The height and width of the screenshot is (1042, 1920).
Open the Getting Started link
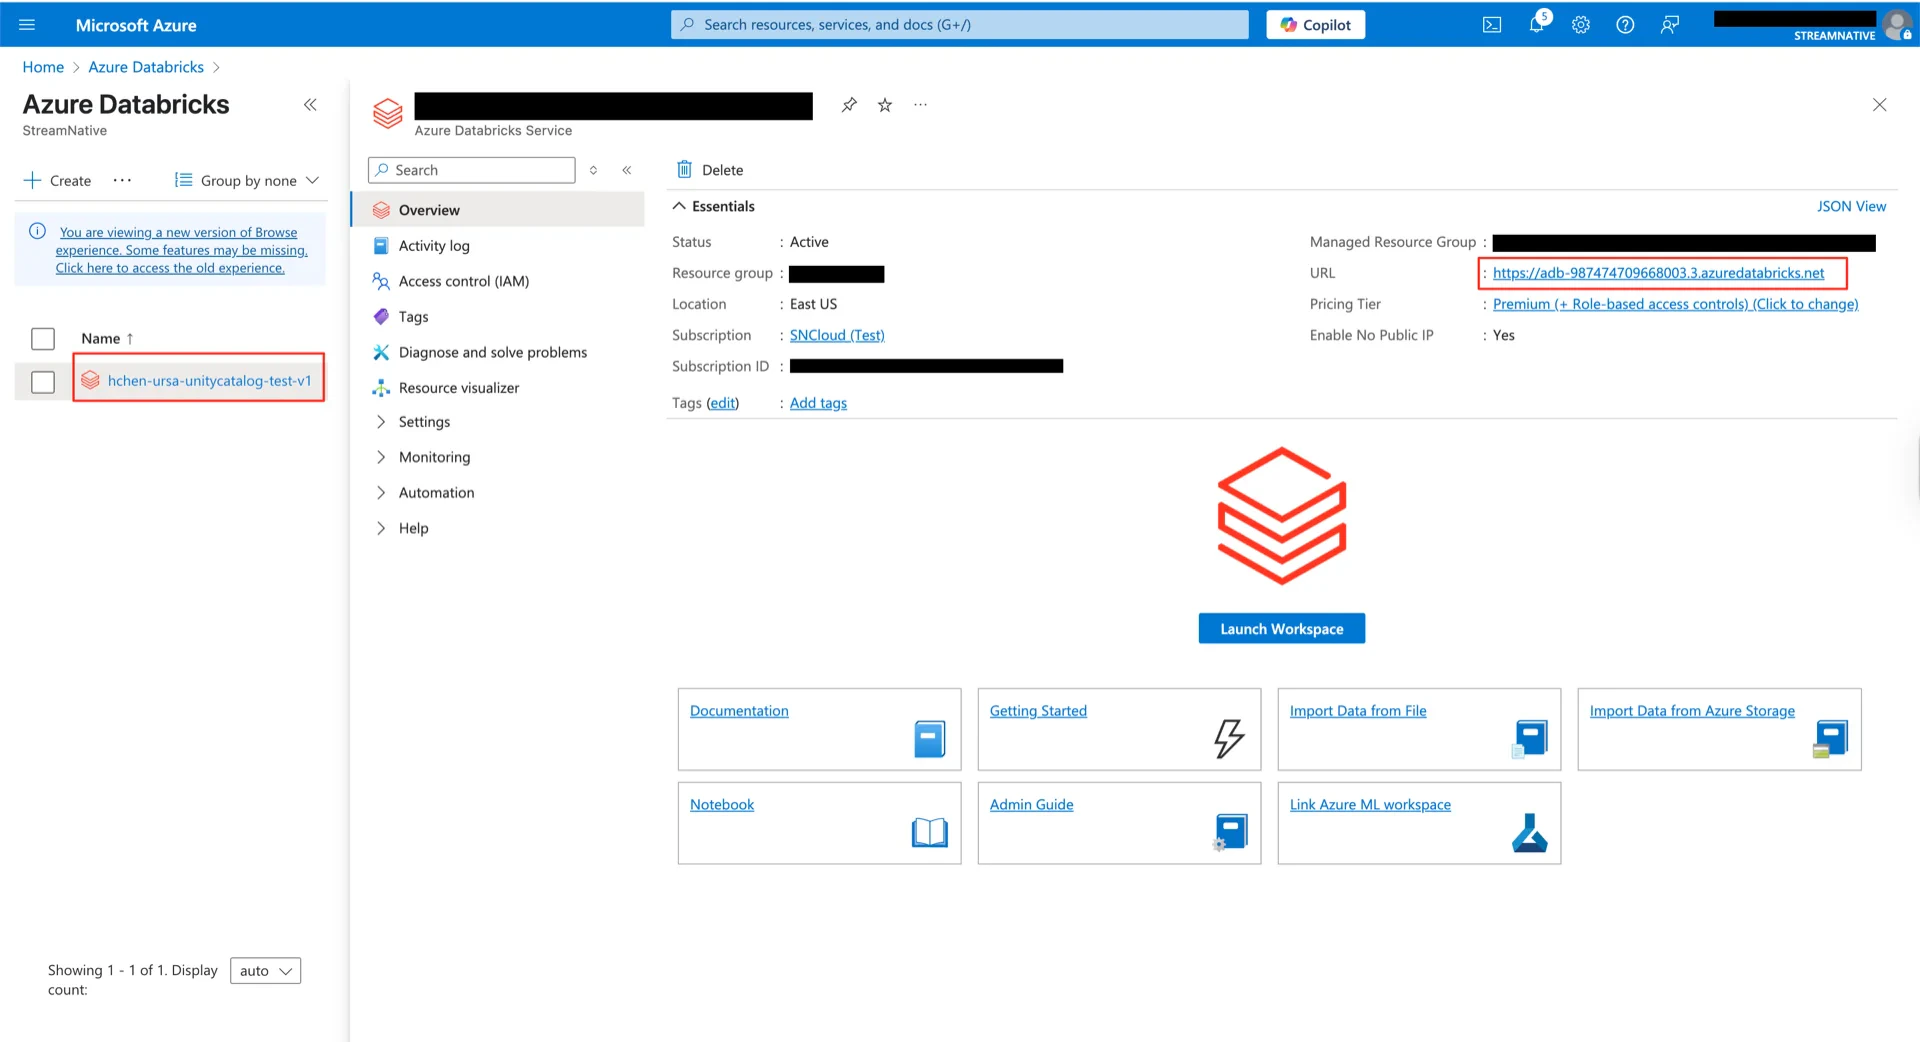tap(1038, 711)
